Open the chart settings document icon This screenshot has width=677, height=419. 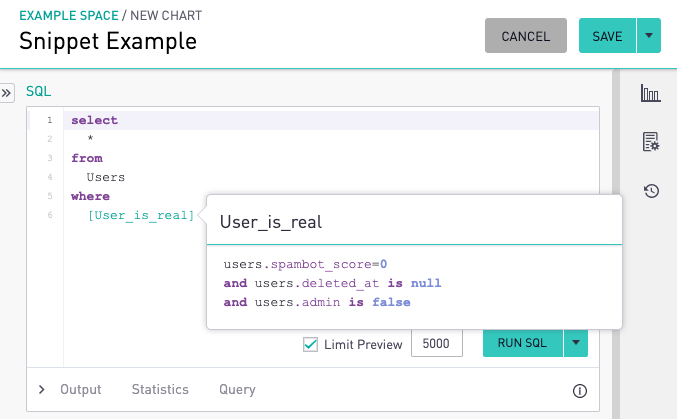tap(651, 142)
